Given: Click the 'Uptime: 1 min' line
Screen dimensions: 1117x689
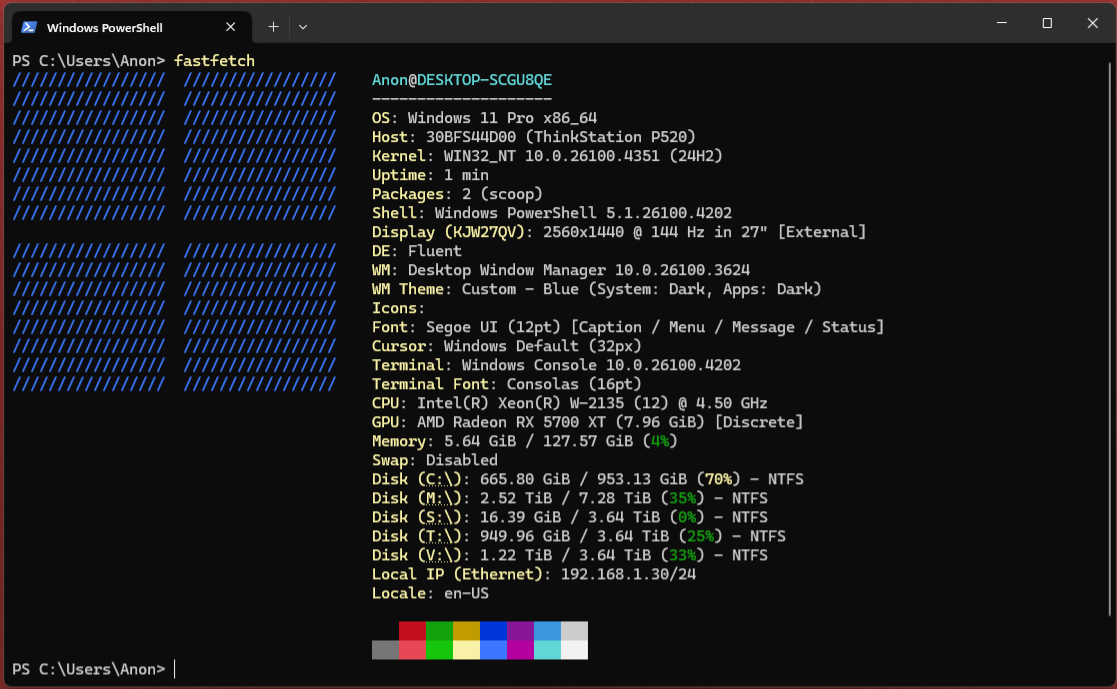Looking at the screenshot, I should [x=430, y=175].
